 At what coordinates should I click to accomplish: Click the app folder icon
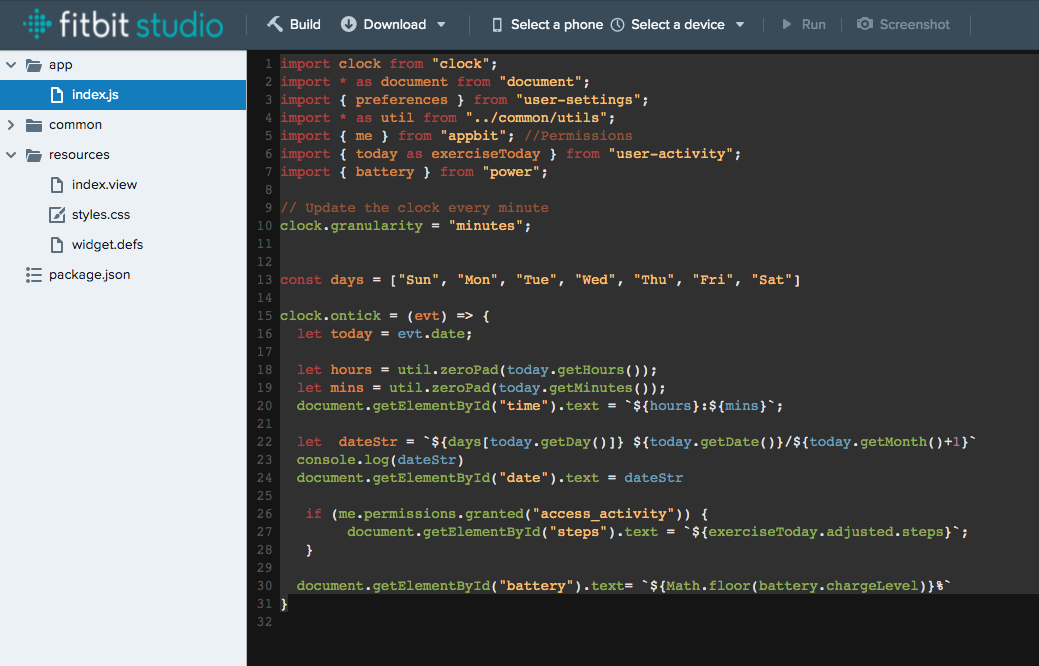coord(34,65)
